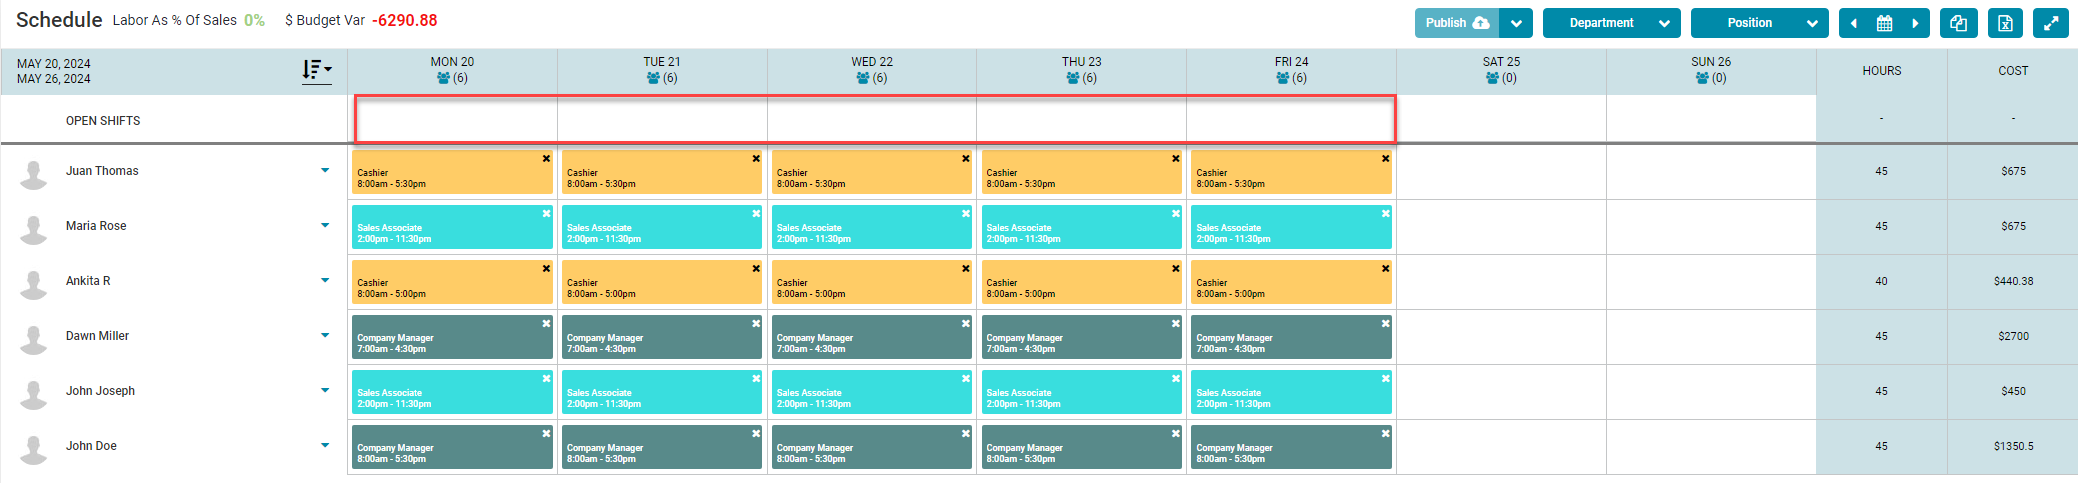Delete Dawn Miller's Friday manager shift
Screen dimensions: 2078x483
click(1385, 324)
